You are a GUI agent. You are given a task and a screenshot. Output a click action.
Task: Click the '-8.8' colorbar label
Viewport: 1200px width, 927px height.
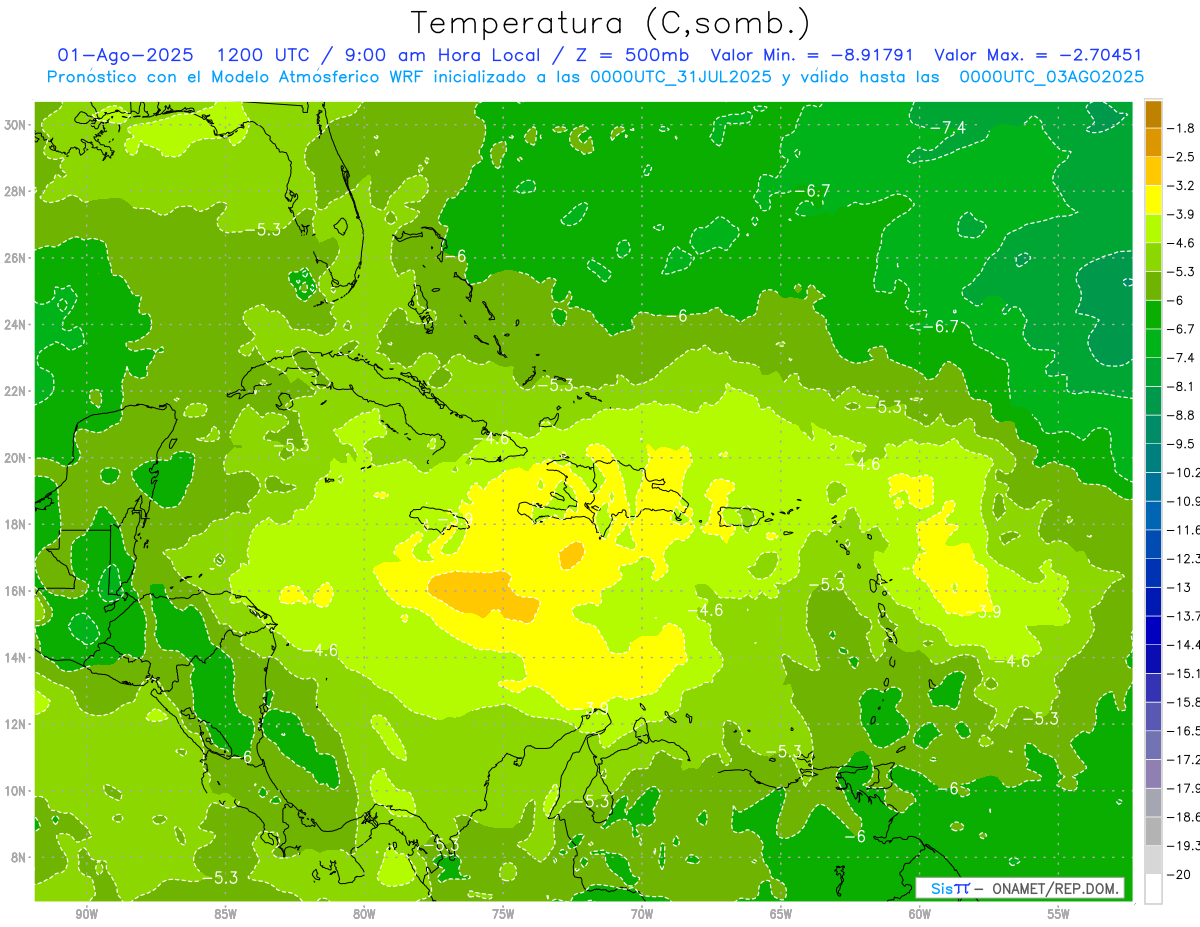click(1182, 415)
